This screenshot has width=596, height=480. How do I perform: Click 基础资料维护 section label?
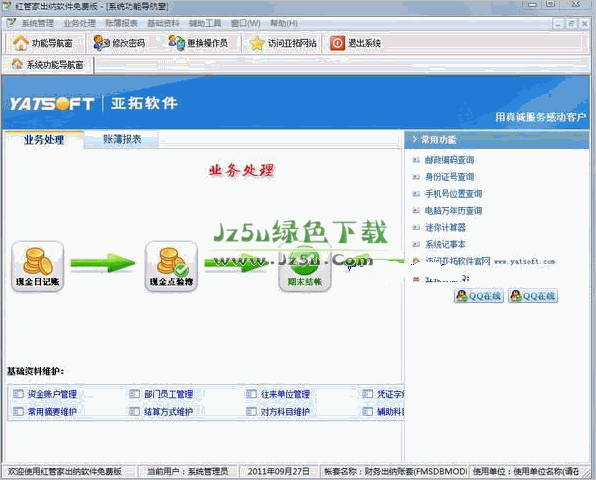(x=35, y=371)
